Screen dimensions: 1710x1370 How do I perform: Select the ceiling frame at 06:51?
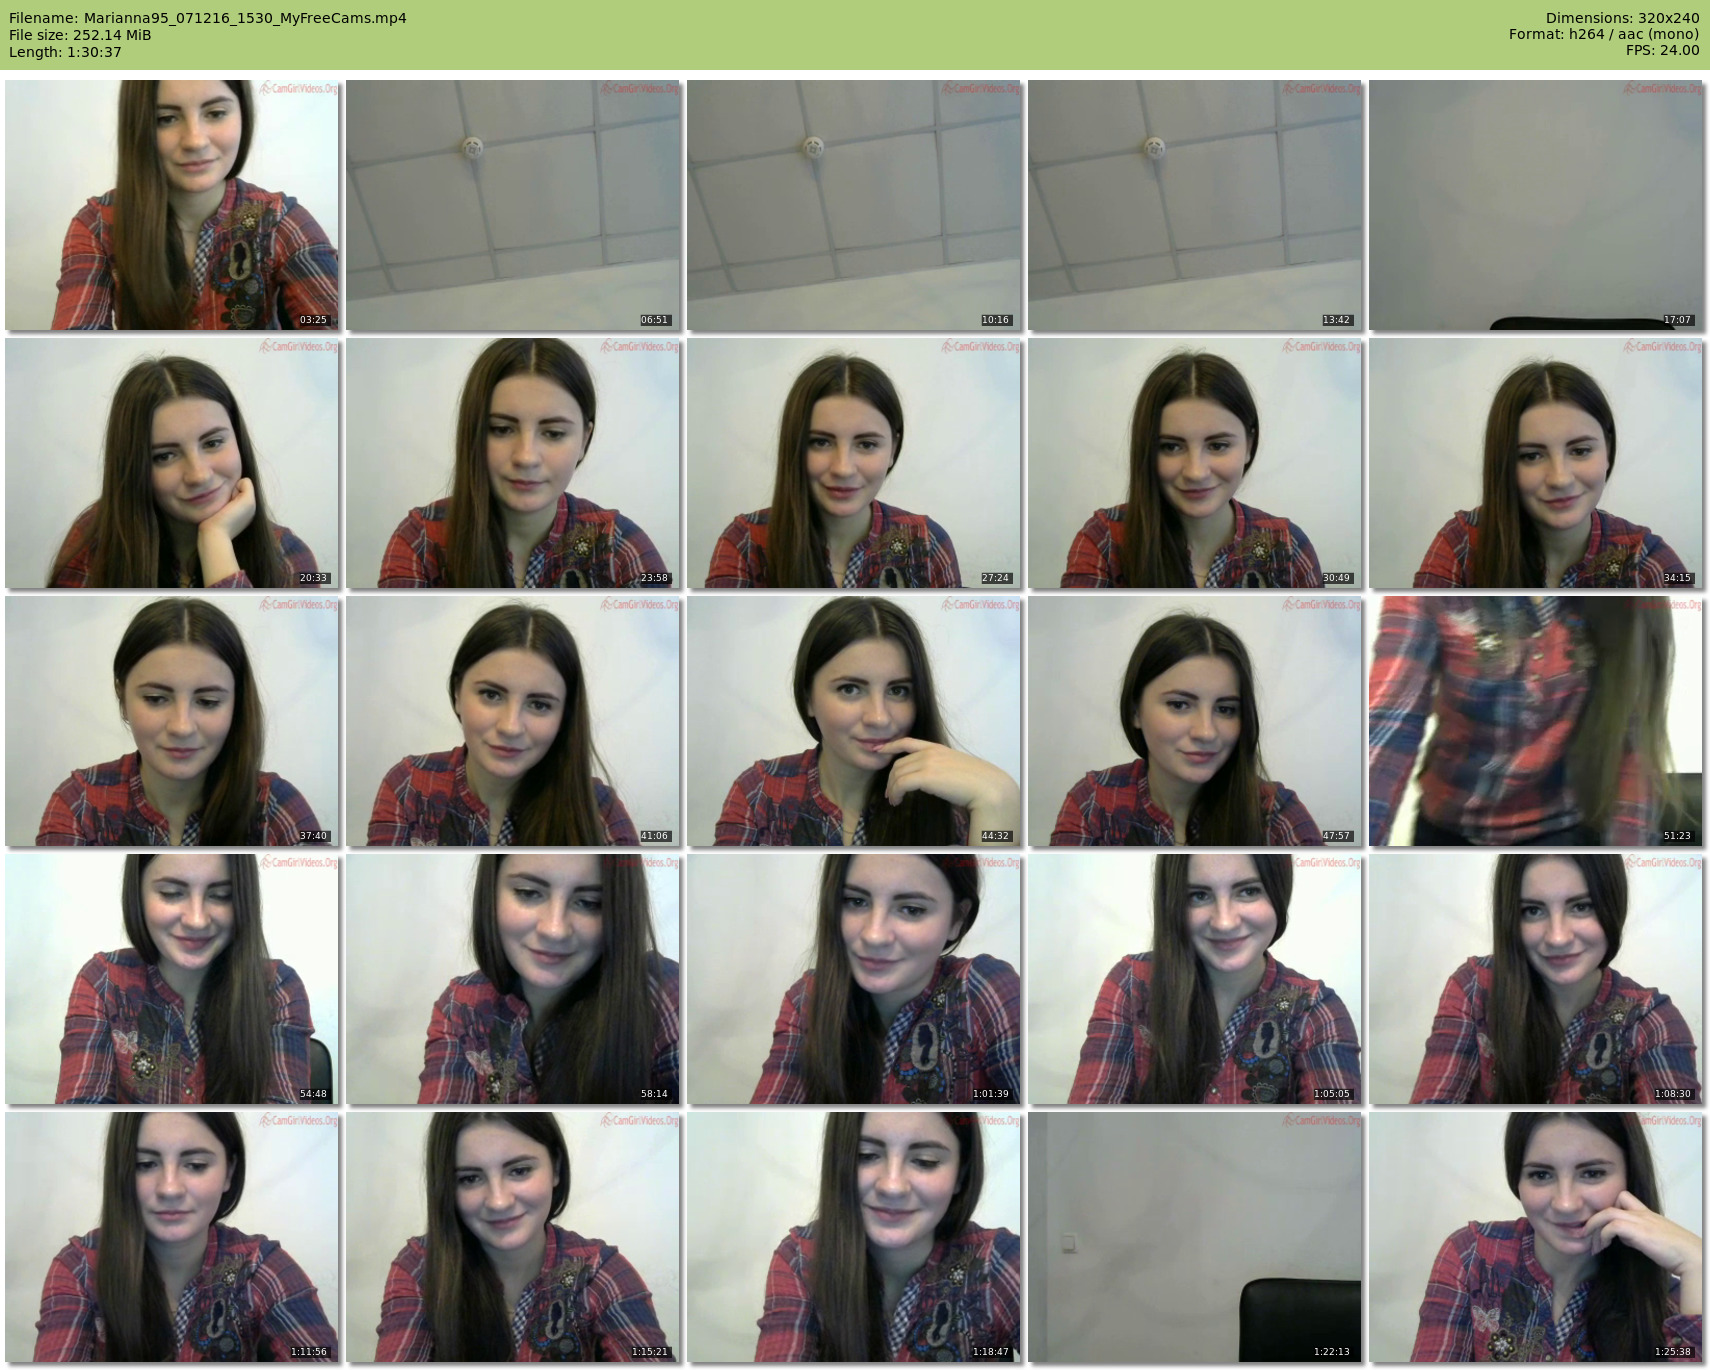point(513,205)
